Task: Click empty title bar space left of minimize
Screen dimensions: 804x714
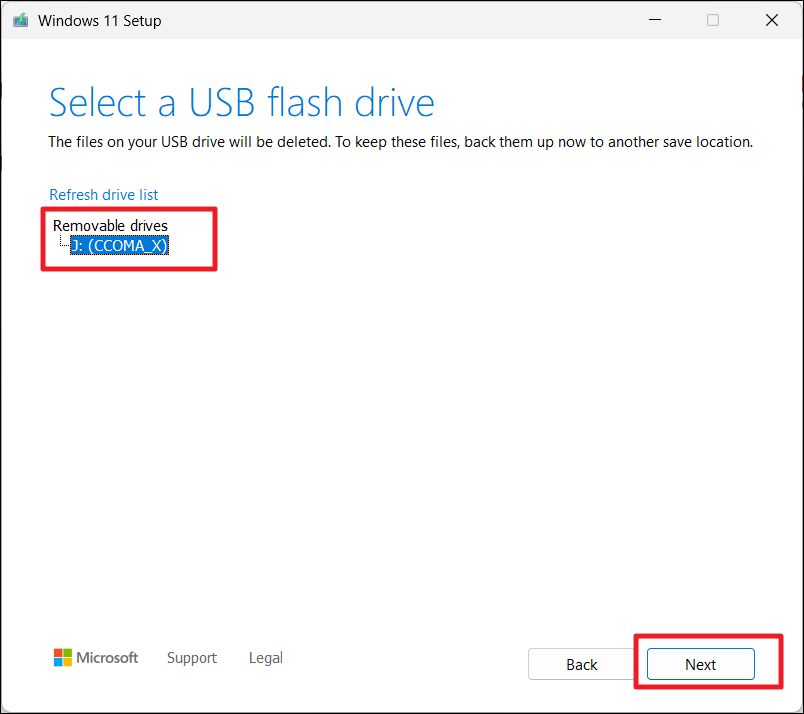Action: pos(400,20)
